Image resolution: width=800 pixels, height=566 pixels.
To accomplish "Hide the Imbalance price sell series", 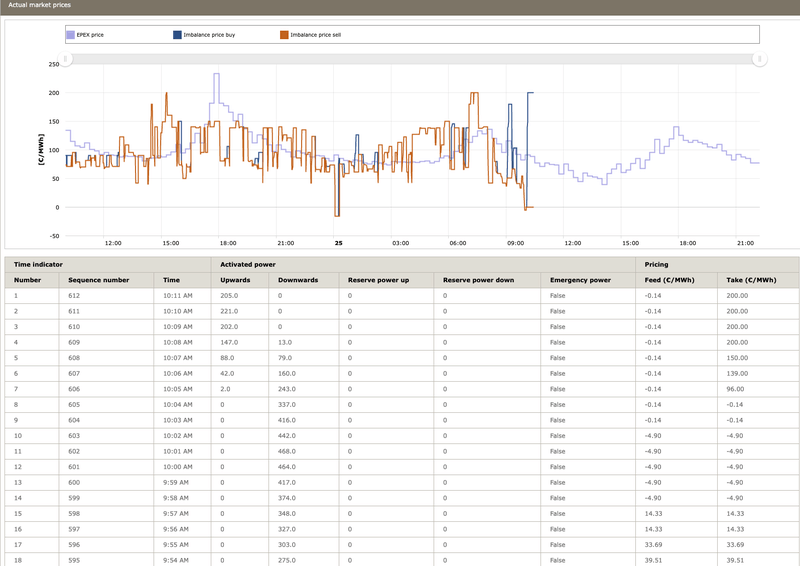I will (284, 35).
